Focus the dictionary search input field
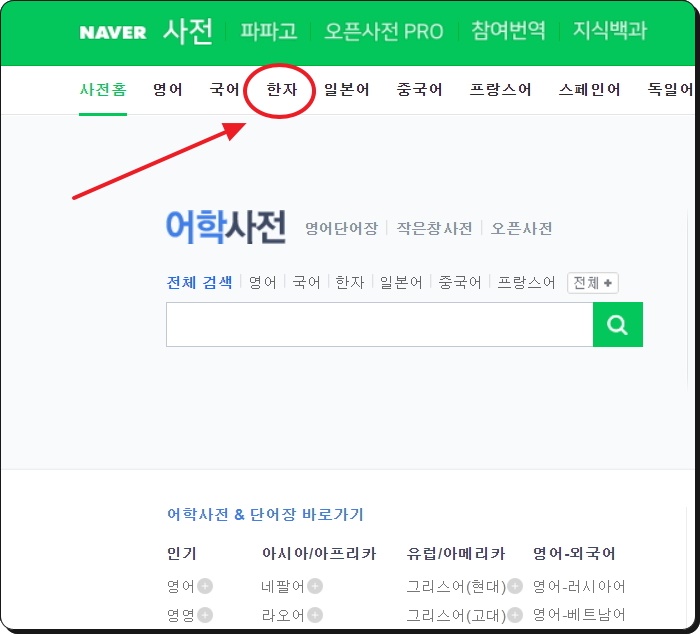This screenshot has height=634, width=700. coord(379,325)
